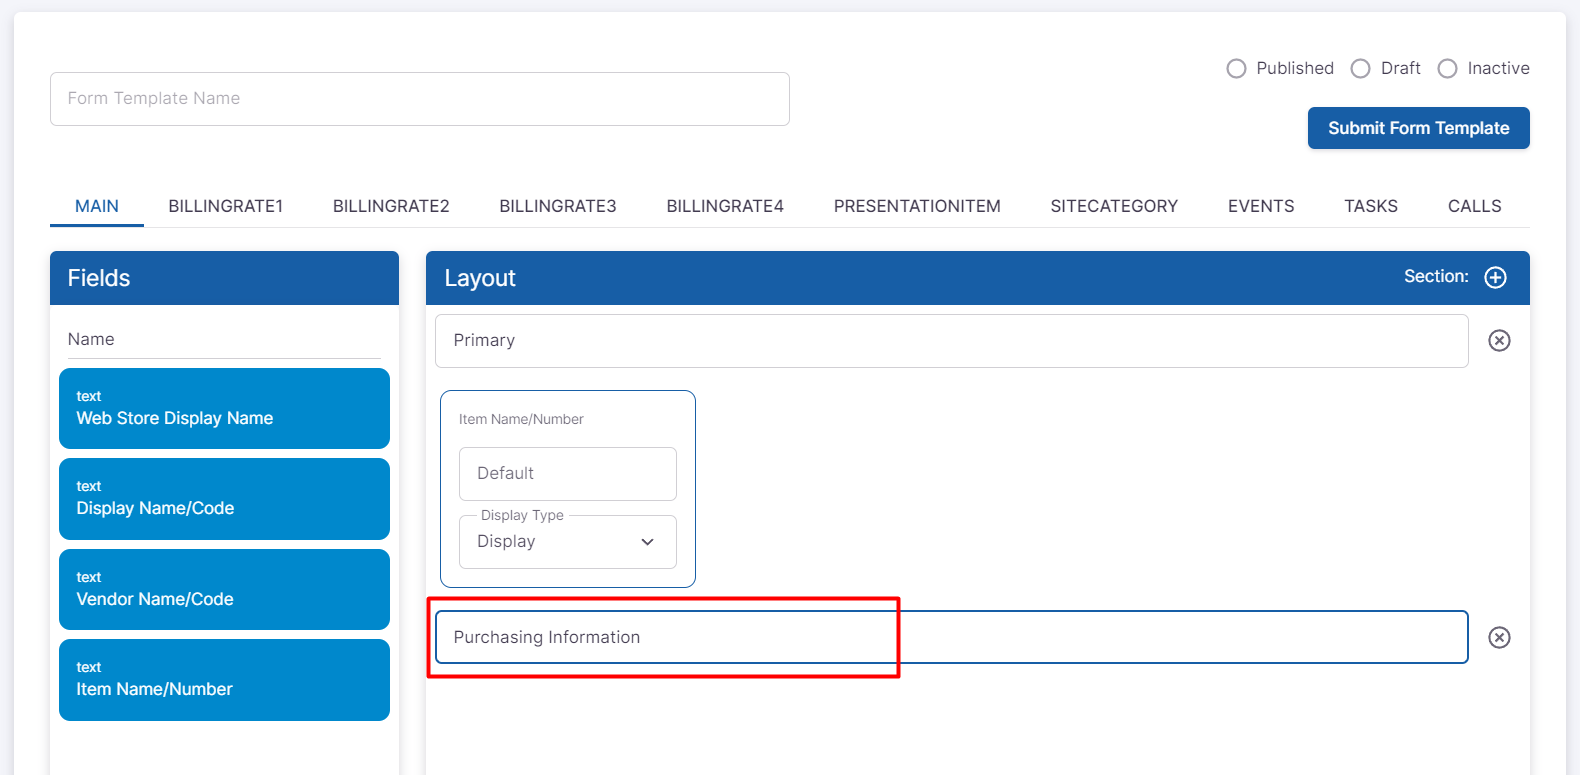Go to the EVENTS tab
Viewport: 1580px width, 775px height.
[1260, 206]
